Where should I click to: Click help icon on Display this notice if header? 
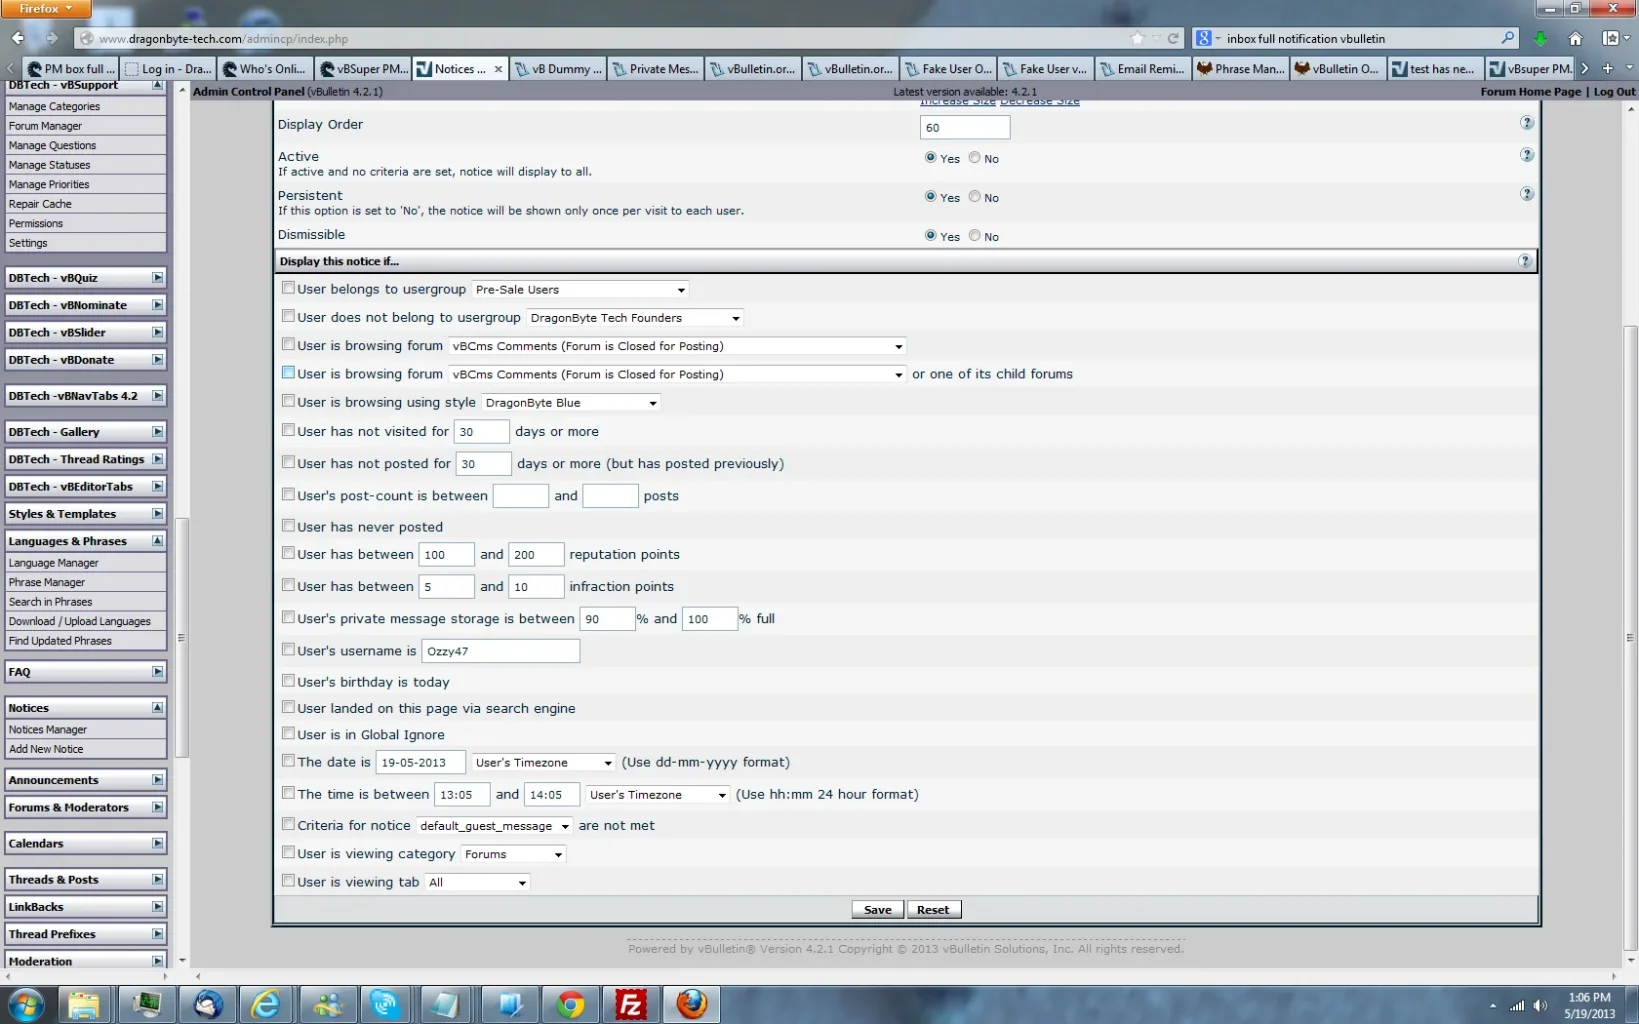click(1525, 261)
